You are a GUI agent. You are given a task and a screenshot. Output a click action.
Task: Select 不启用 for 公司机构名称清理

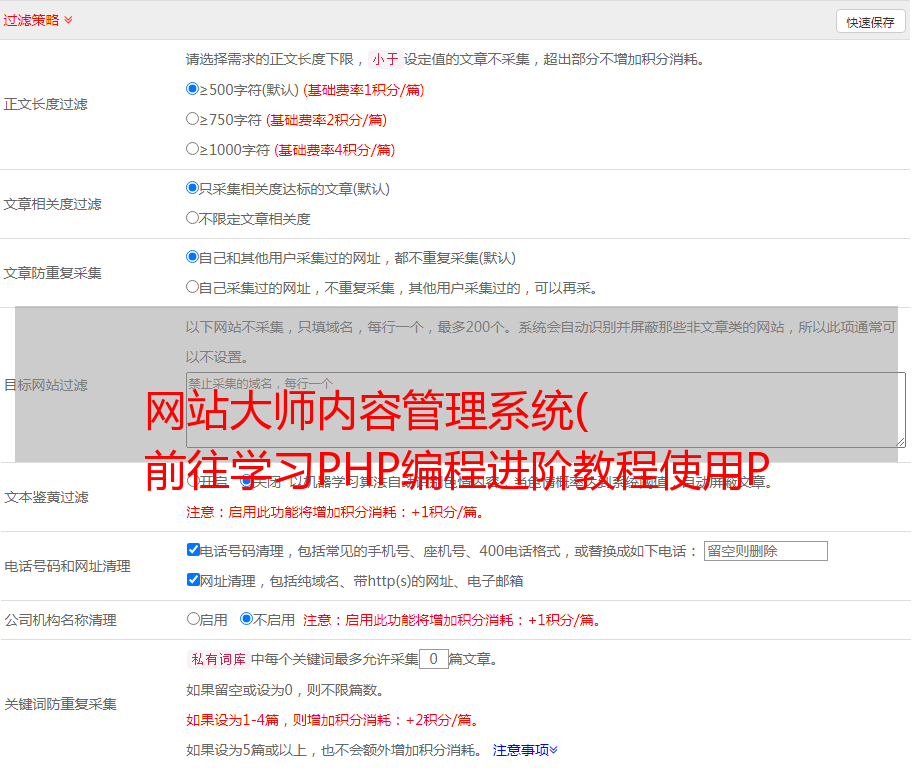coord(246,619)
